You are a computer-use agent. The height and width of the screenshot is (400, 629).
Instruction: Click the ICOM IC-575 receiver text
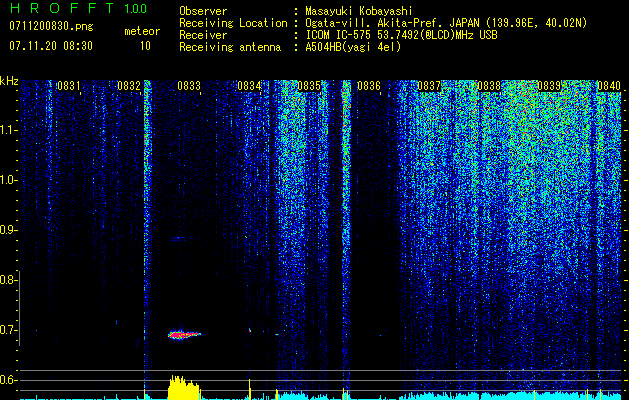coord(401,35)
